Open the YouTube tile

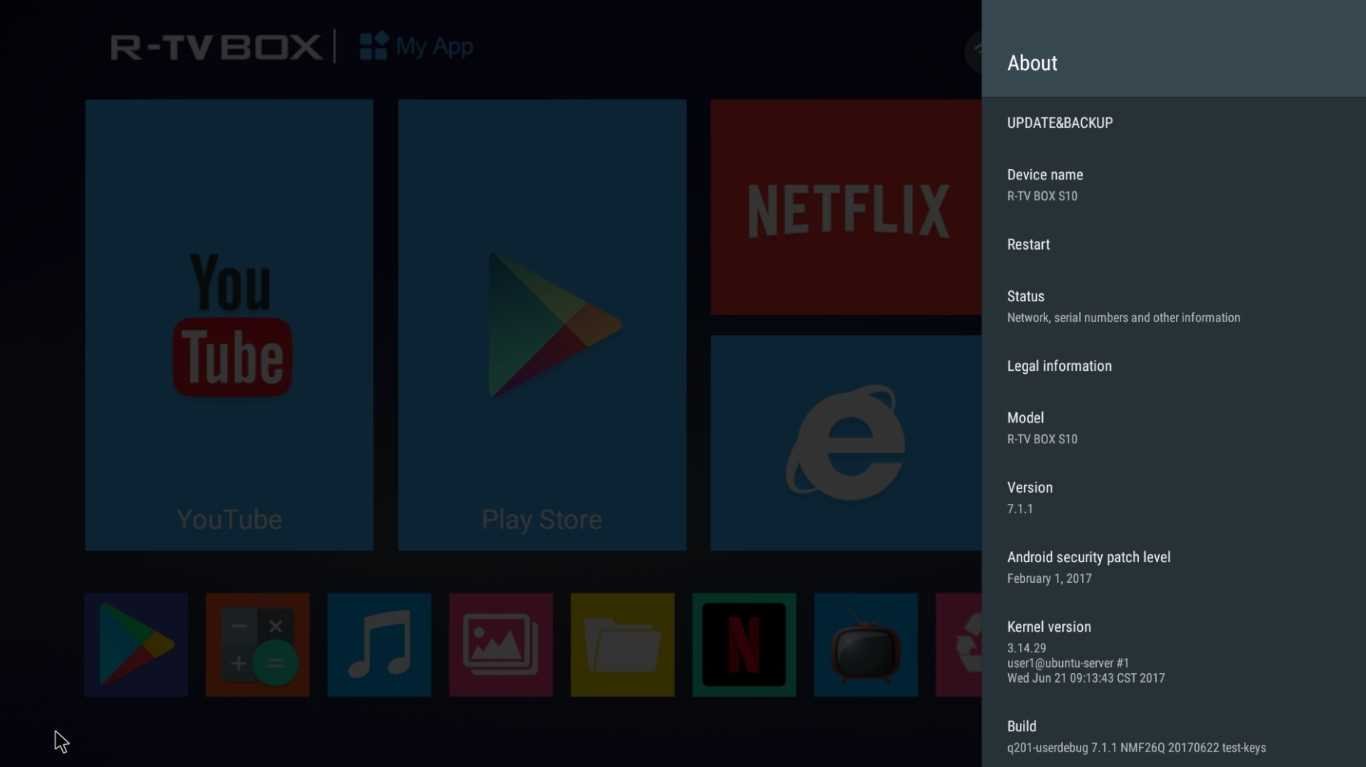pos(229,324)
